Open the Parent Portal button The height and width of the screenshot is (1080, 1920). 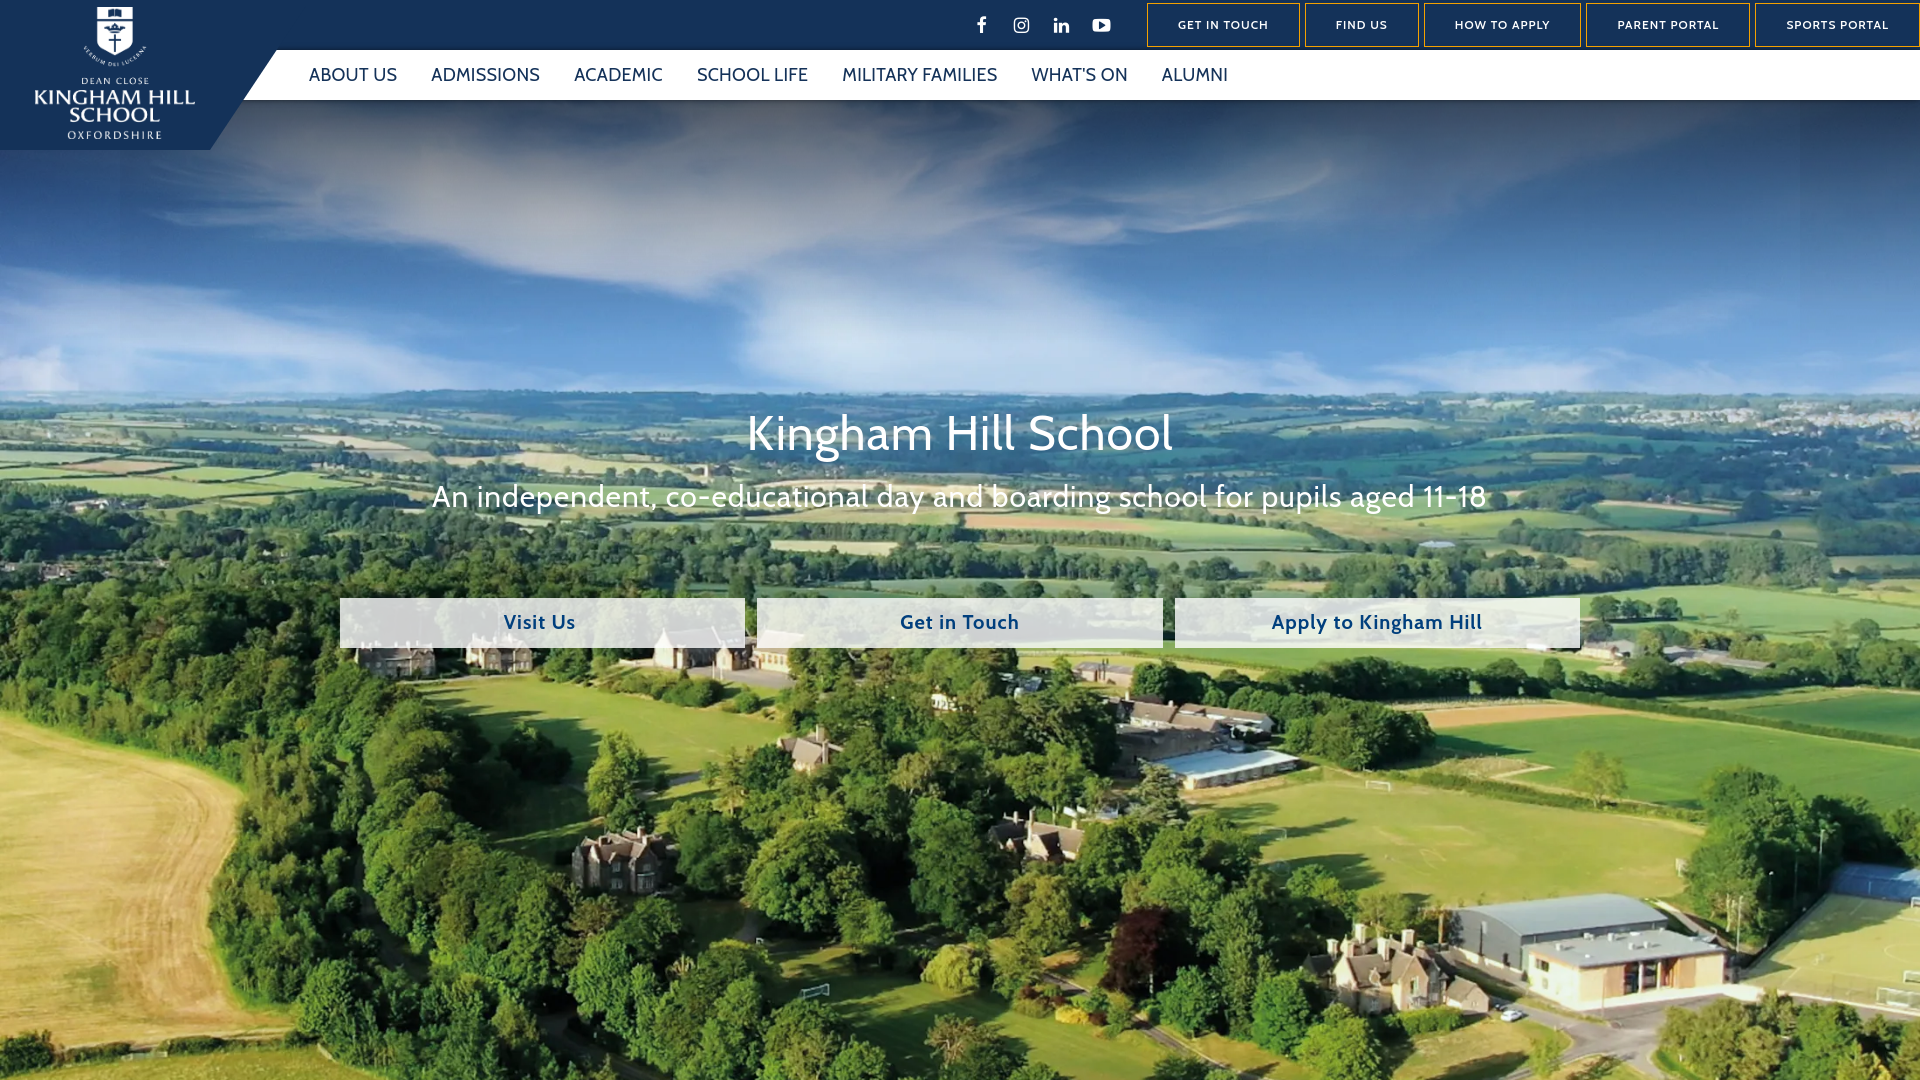point(1667,25)
